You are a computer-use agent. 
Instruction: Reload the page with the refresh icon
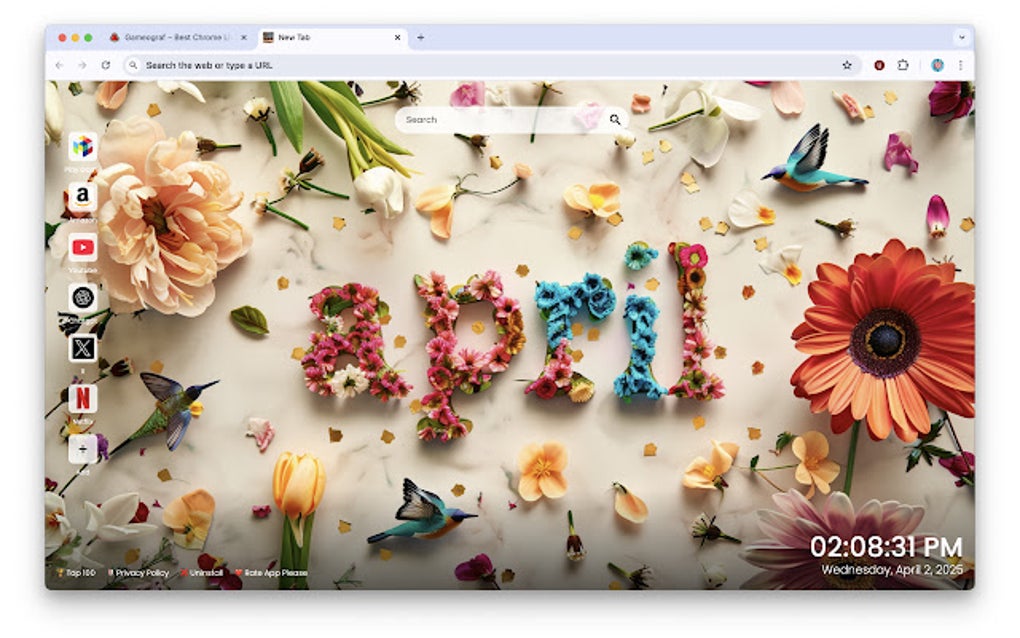point(105,64)
